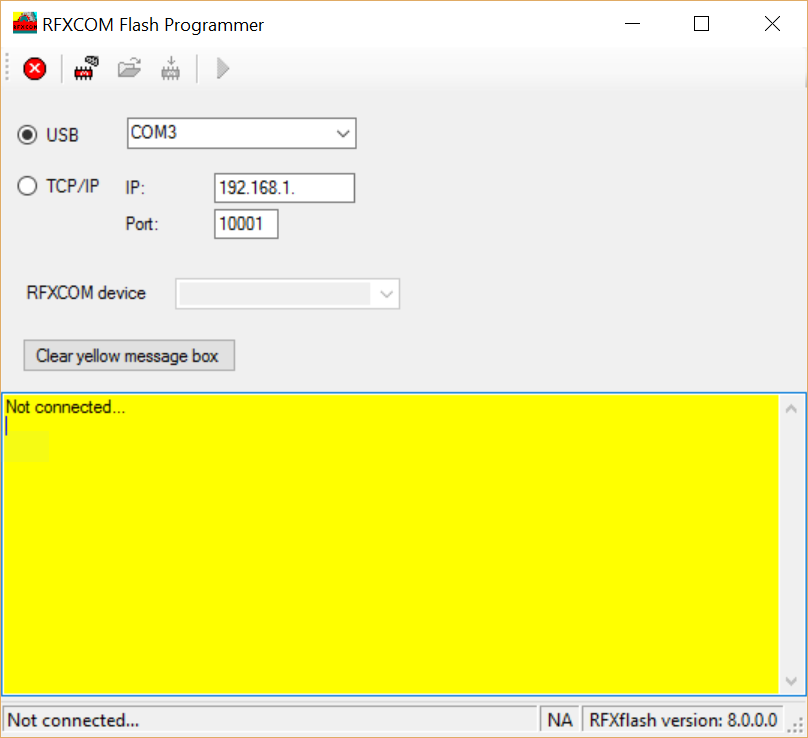Click the toolbar drag grip handle
The width and height of the screenshot is (808, 738).
click(x=7, y=68)
